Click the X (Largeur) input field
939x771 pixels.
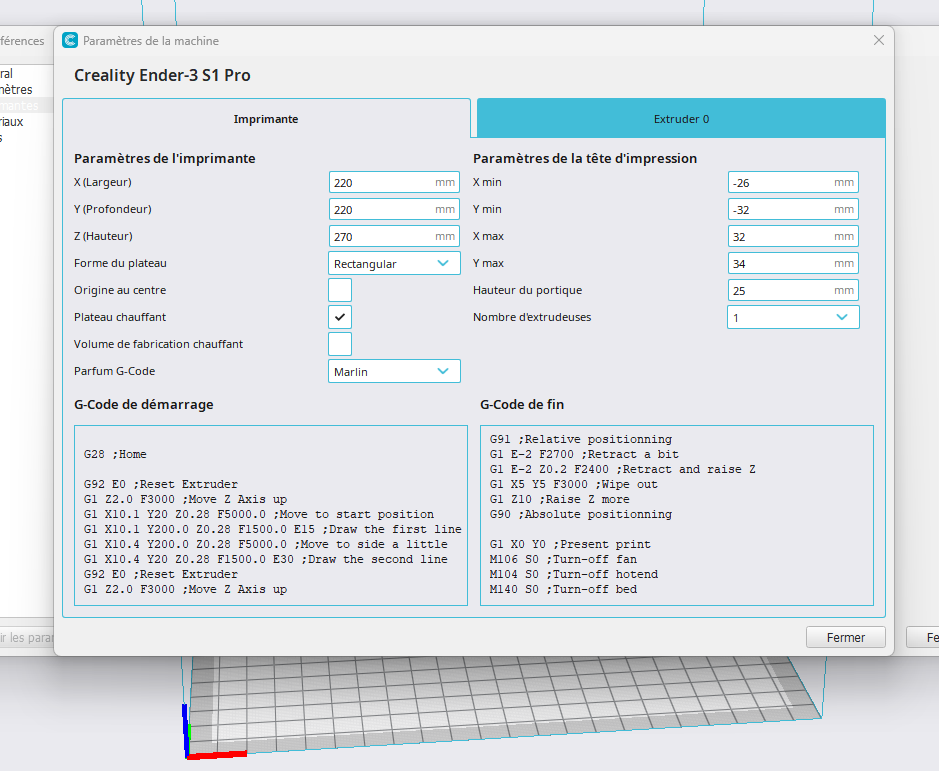(x=380, y=183)
